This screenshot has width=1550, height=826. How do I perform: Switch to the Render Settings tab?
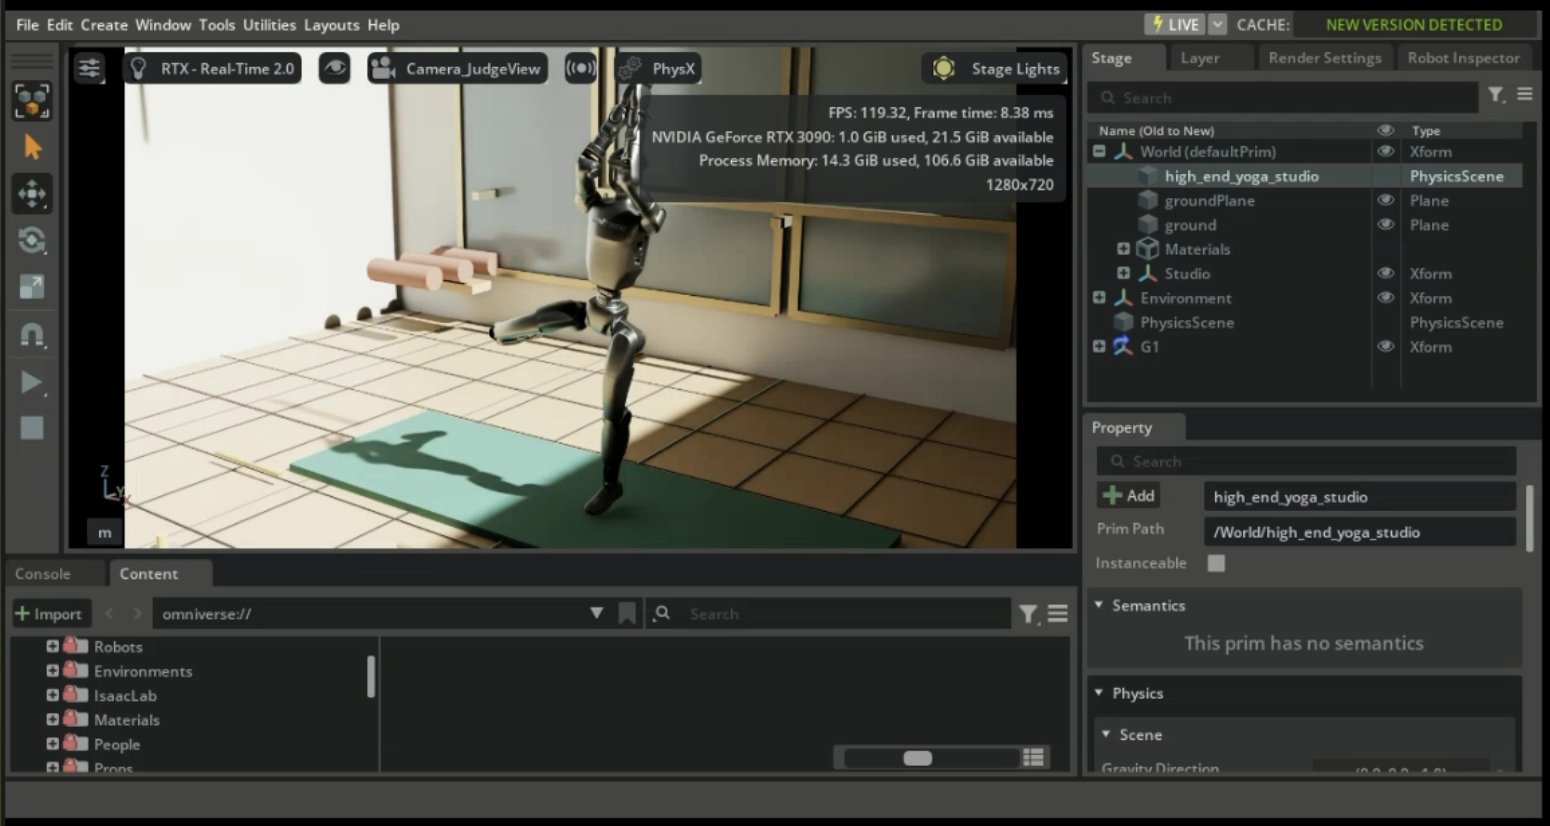tap(1324, 58)
